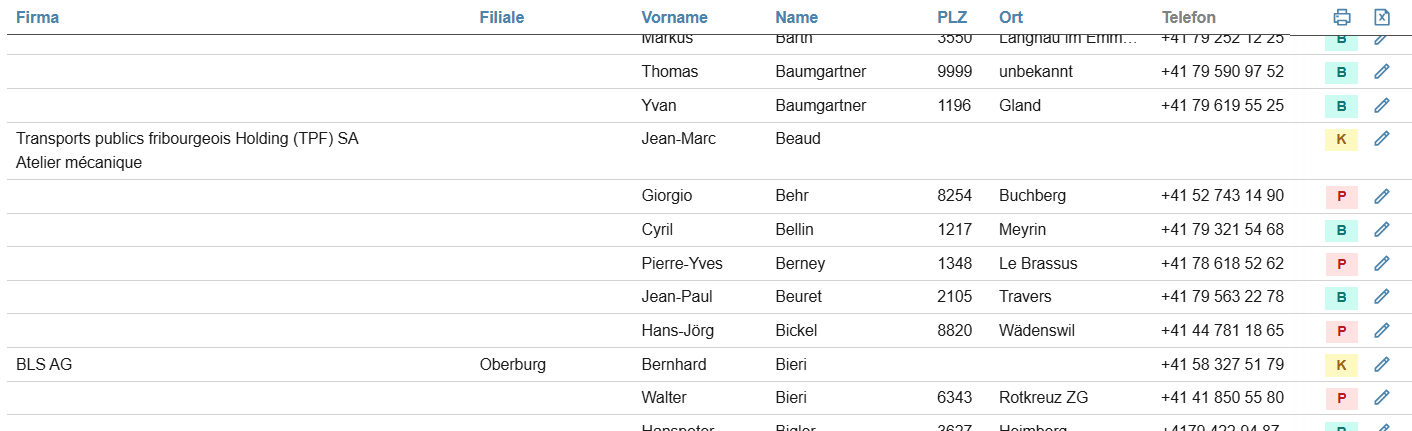Edit Hans-Jörg Bickel's contact entry

pos(1382,330)
